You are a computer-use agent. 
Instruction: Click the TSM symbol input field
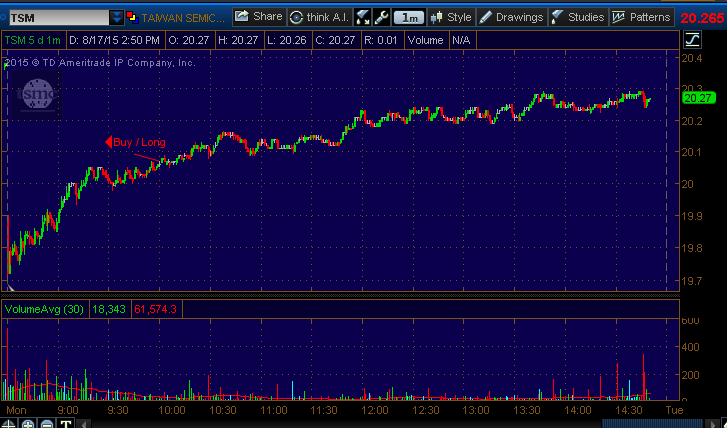59,18
